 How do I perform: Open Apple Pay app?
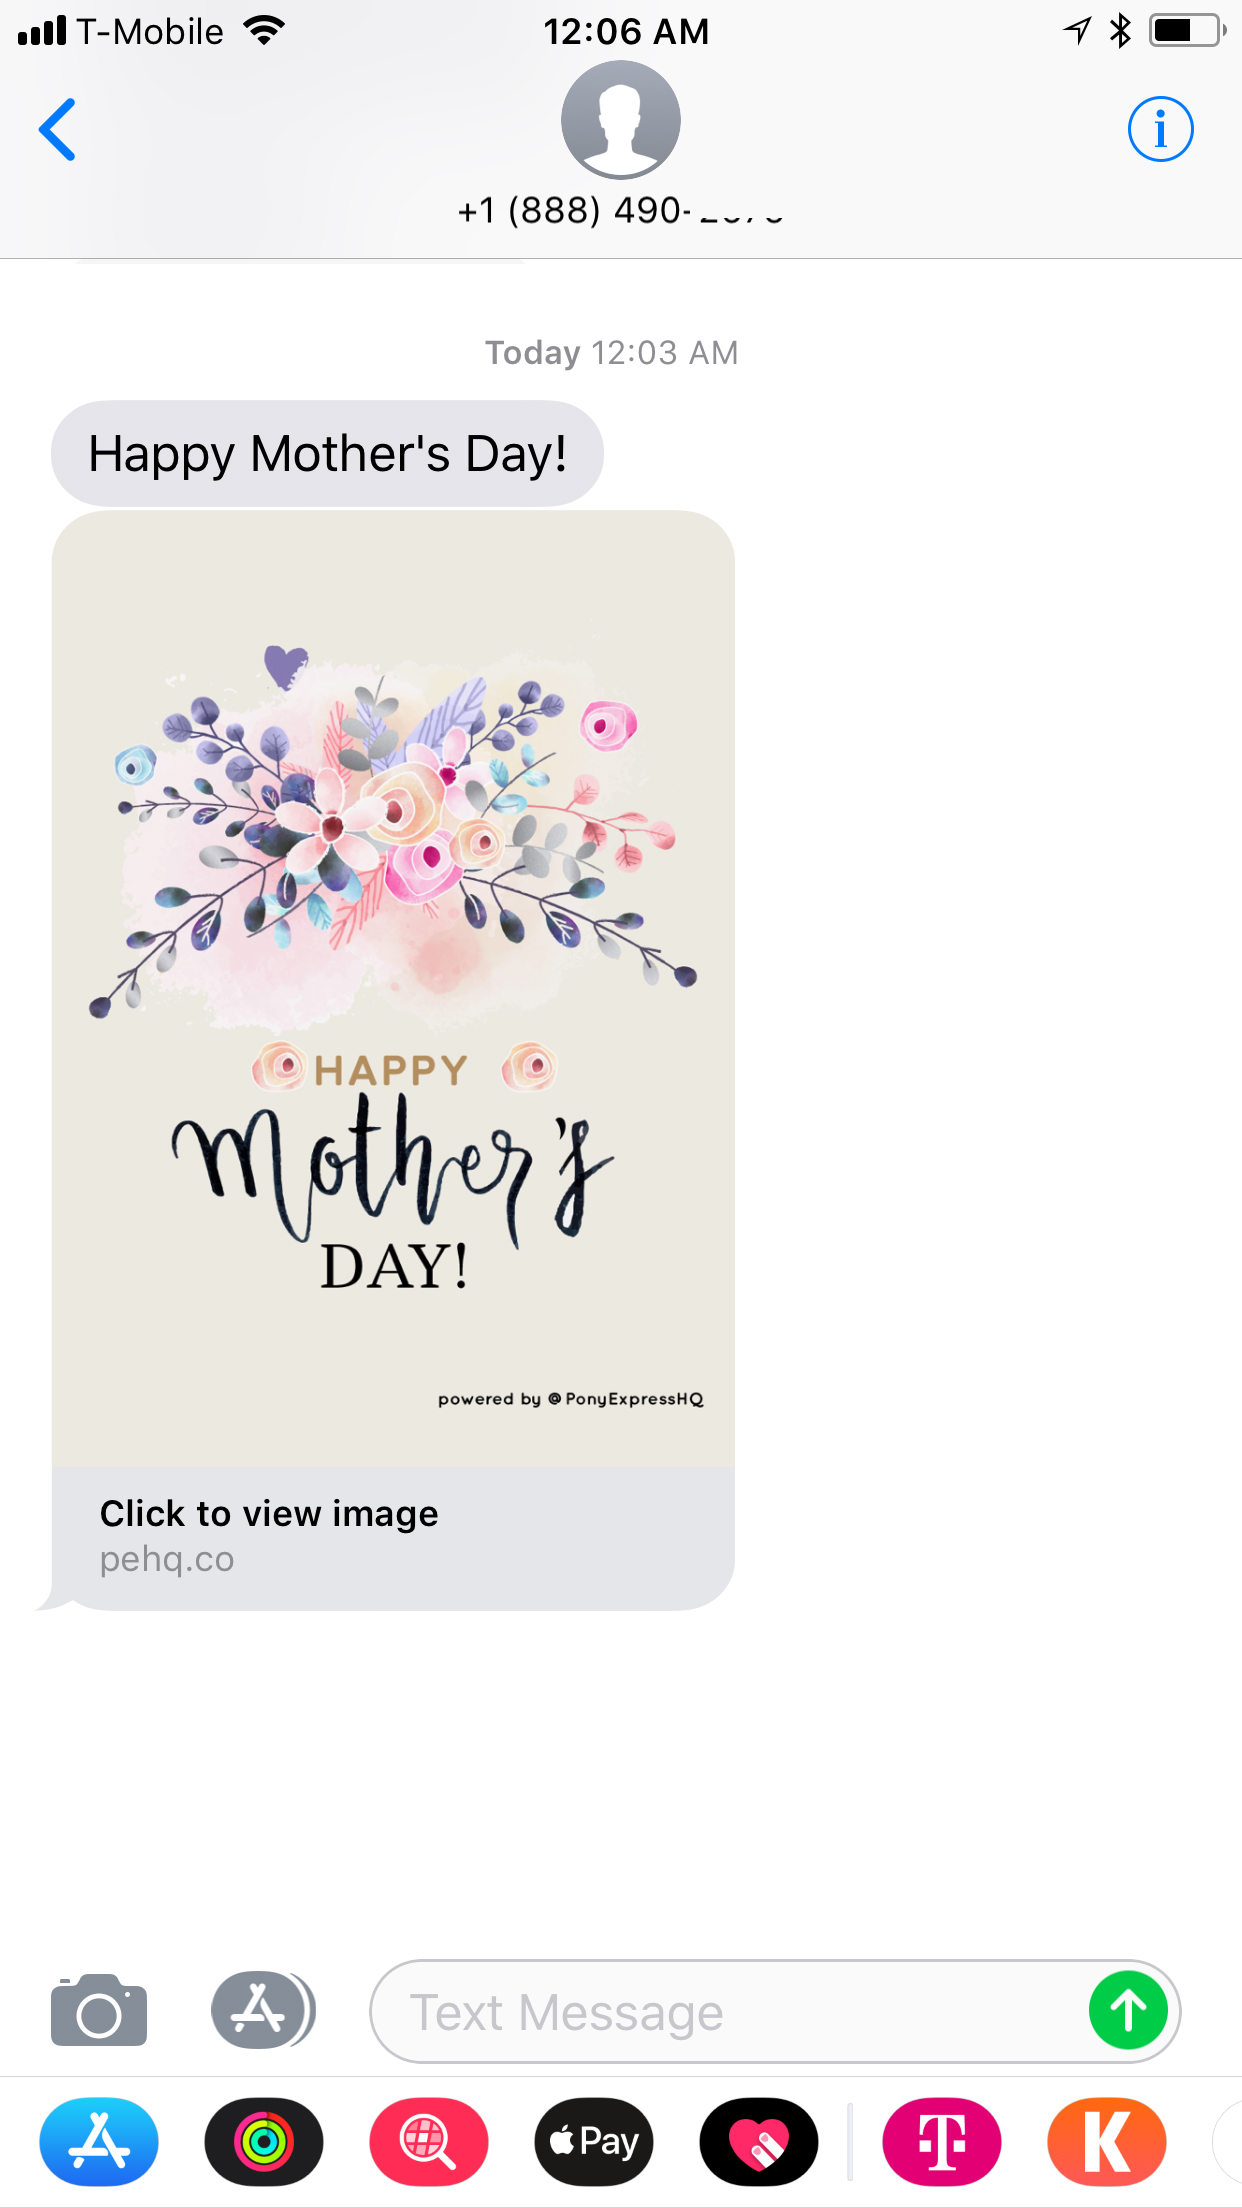coord(594,2142)
